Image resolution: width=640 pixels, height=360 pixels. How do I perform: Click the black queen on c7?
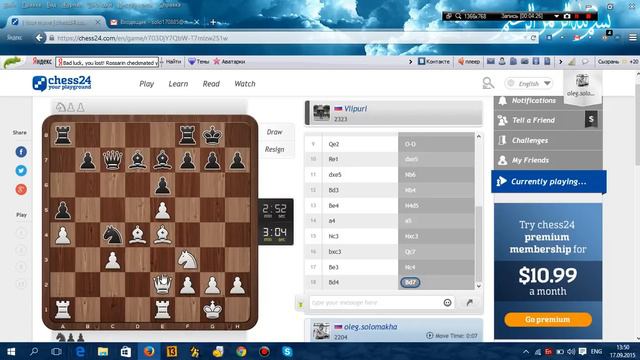[113, 160]
